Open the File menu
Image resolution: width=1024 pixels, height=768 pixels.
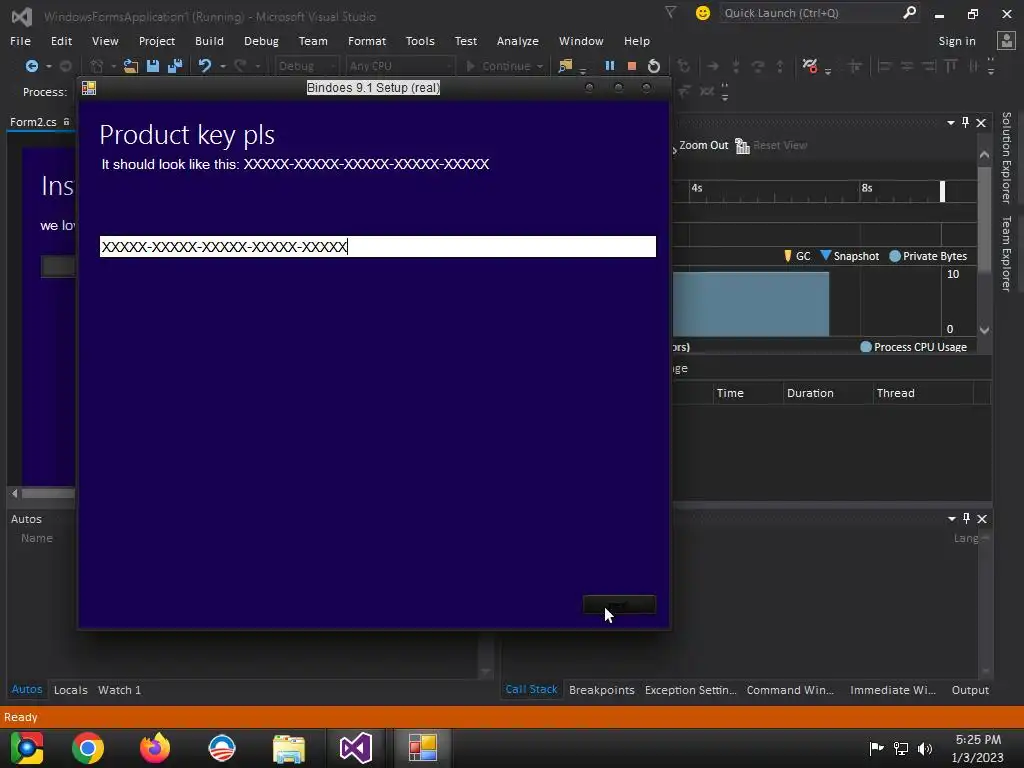pos(20,41)
